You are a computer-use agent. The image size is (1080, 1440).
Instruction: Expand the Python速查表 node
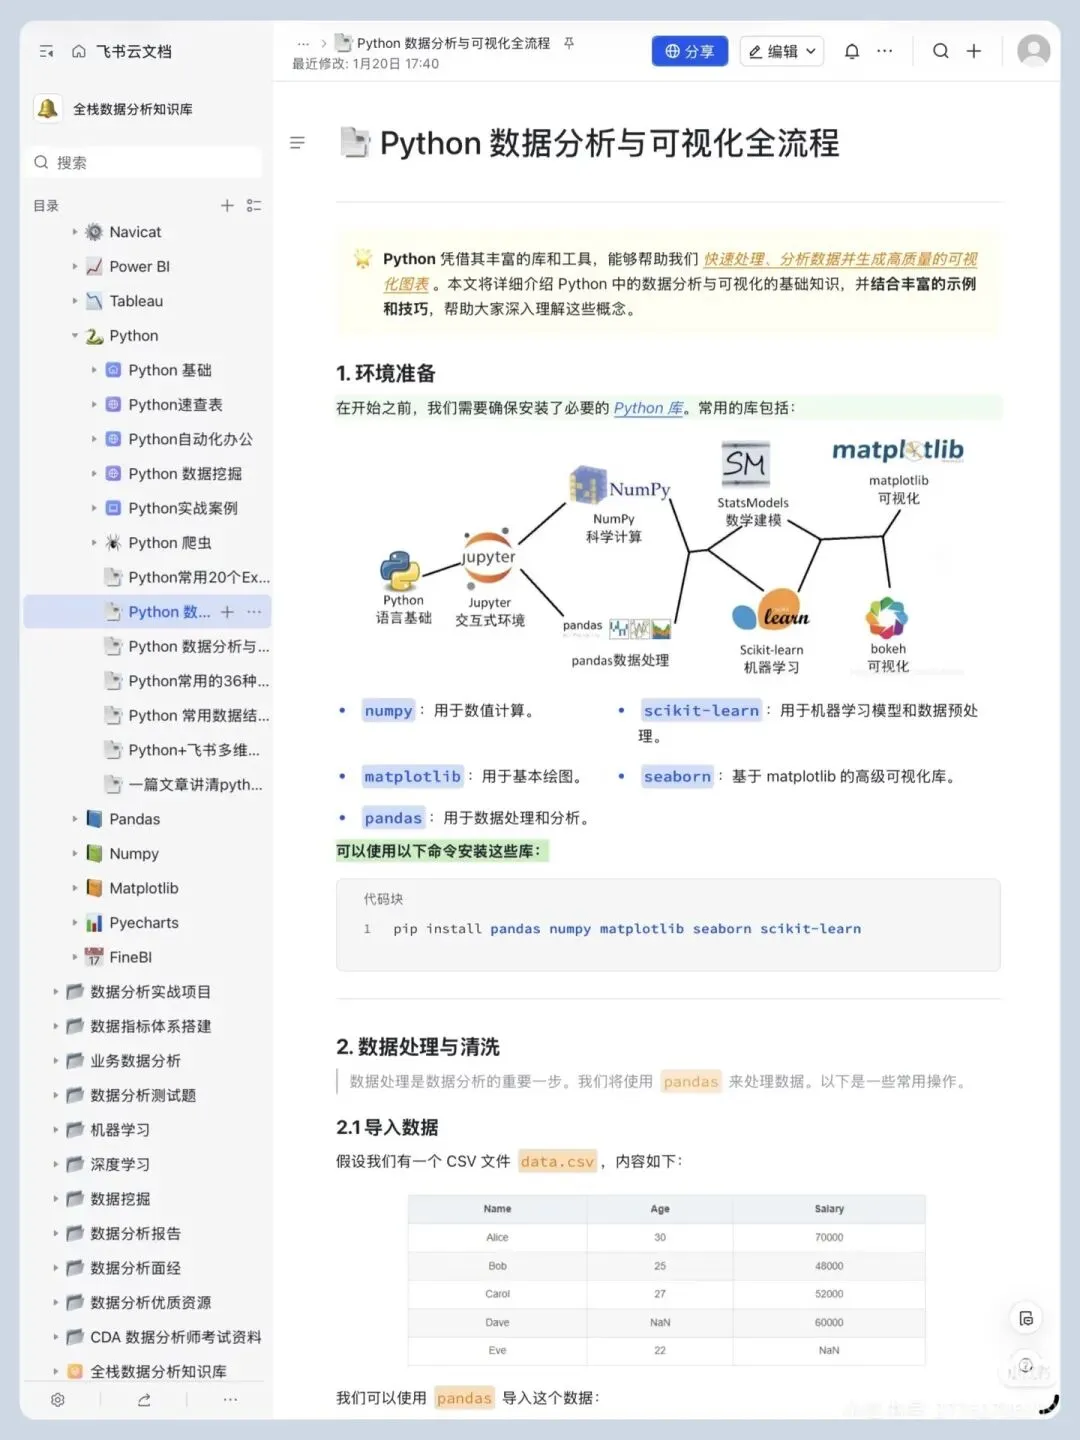click(x=94, y=405)
